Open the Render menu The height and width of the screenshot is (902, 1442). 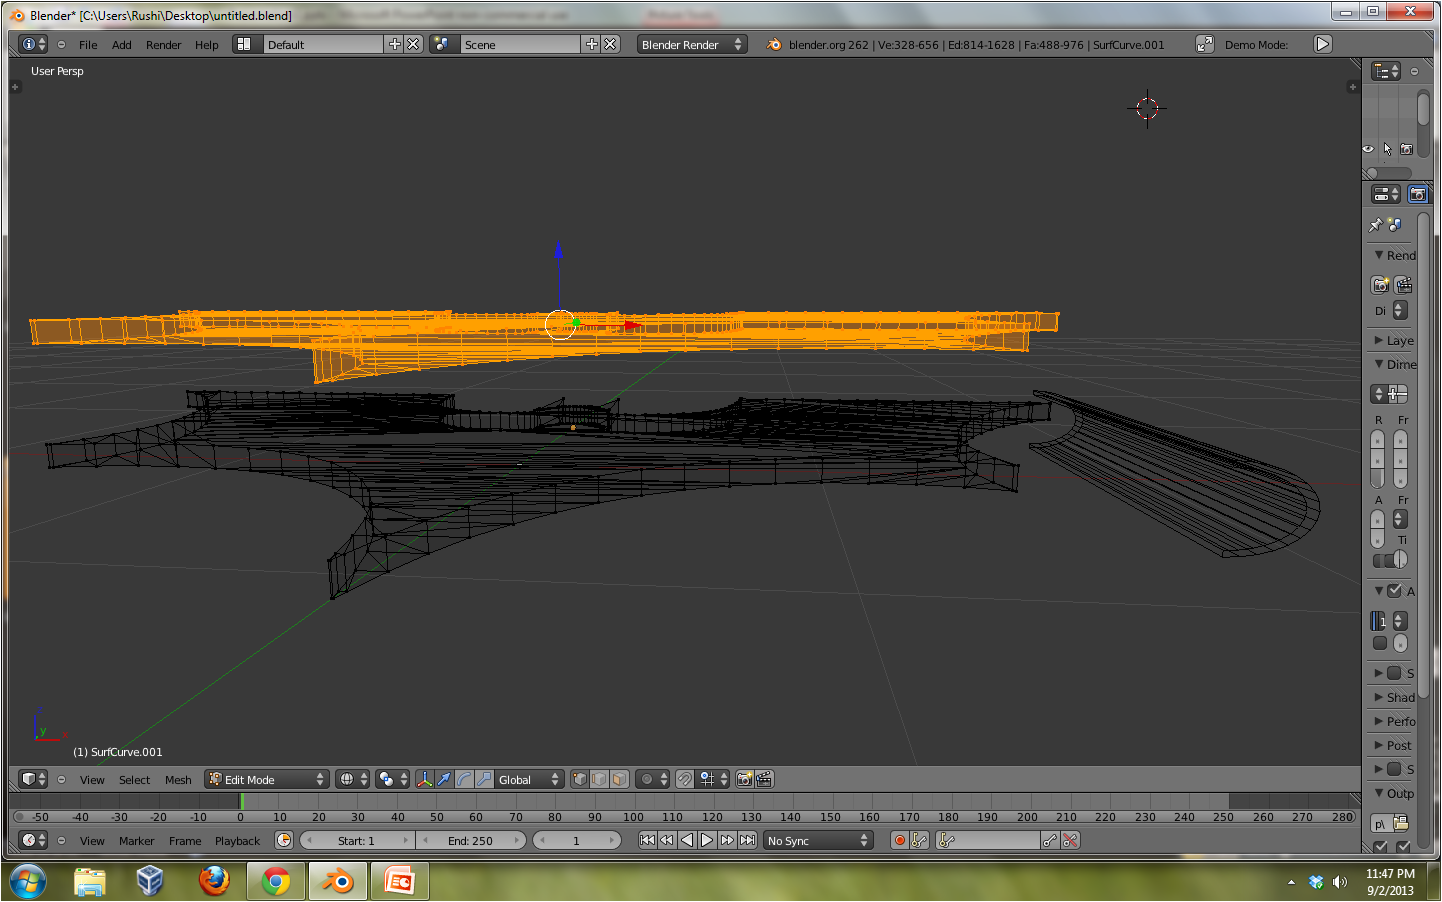tap(164, 44)
